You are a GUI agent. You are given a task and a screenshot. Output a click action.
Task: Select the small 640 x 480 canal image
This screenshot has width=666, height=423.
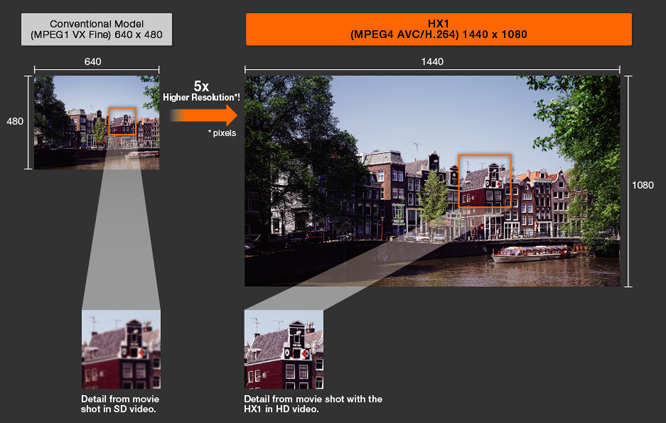tap(96, 122)
